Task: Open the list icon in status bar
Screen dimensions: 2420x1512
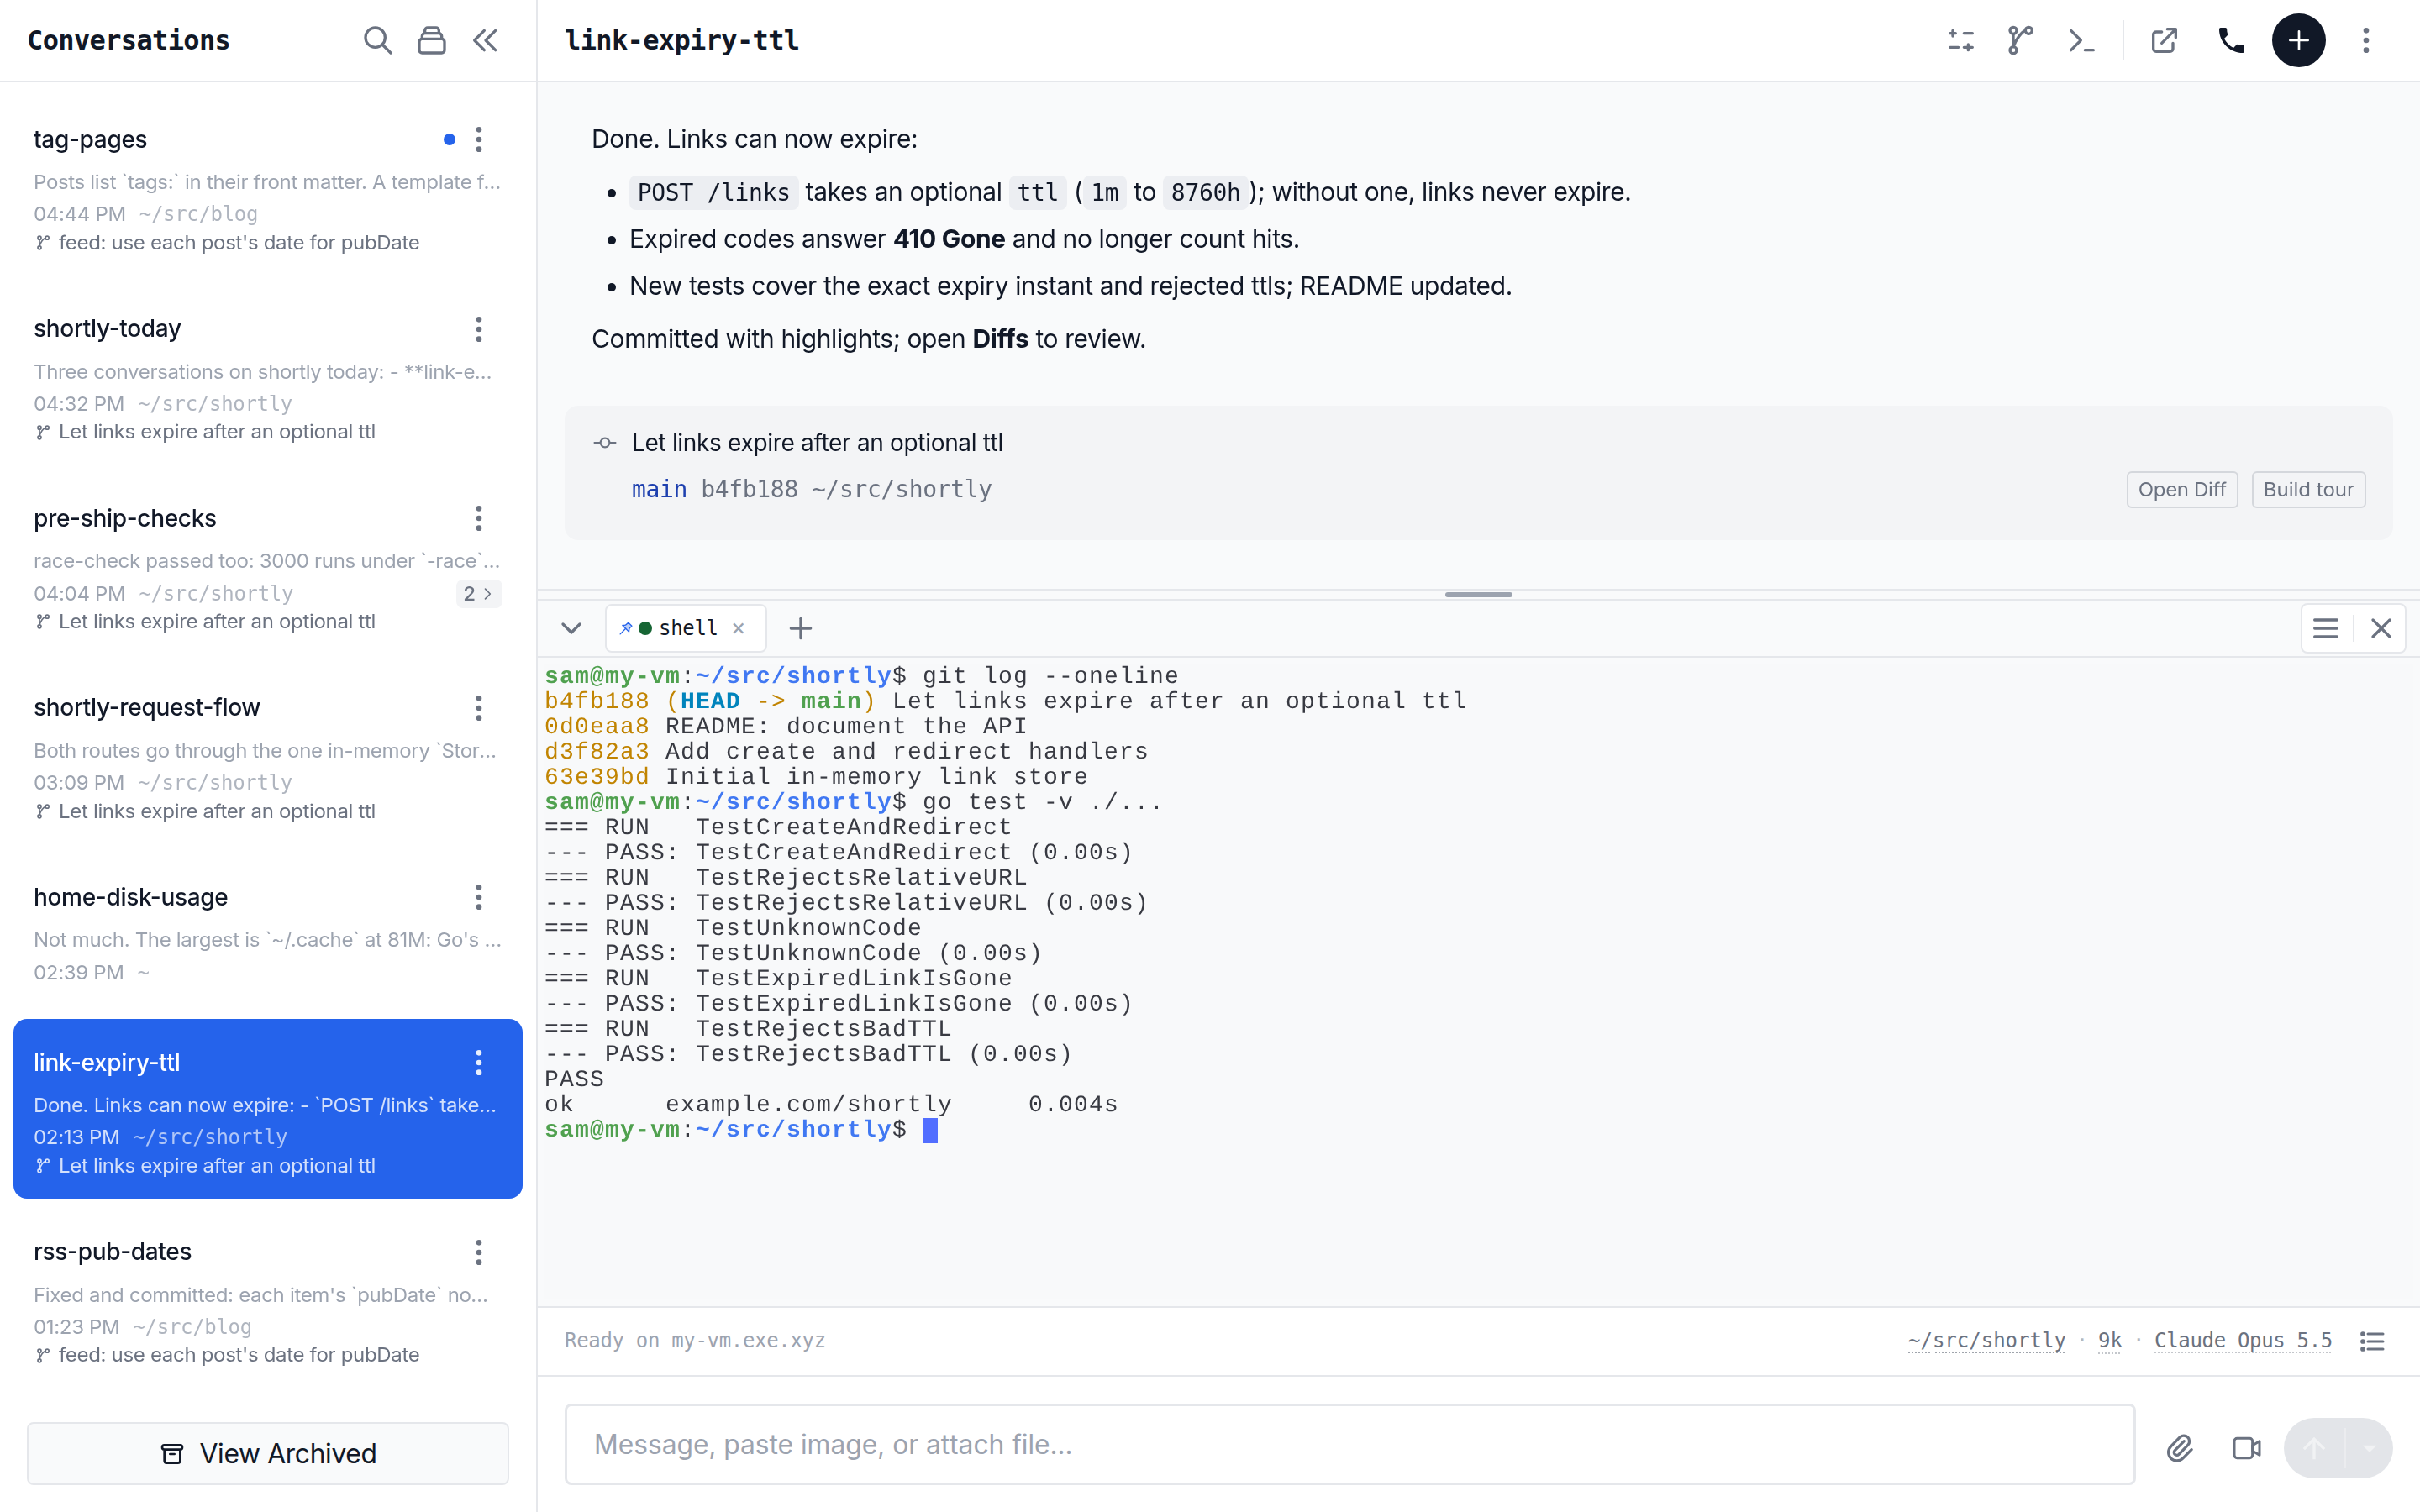Action: (2372, 1341)
